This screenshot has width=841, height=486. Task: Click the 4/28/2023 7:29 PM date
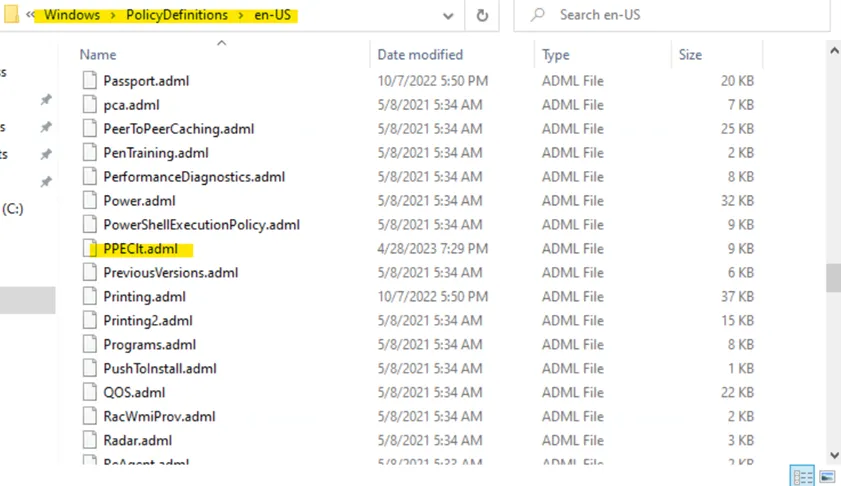(x=433, y=249)
